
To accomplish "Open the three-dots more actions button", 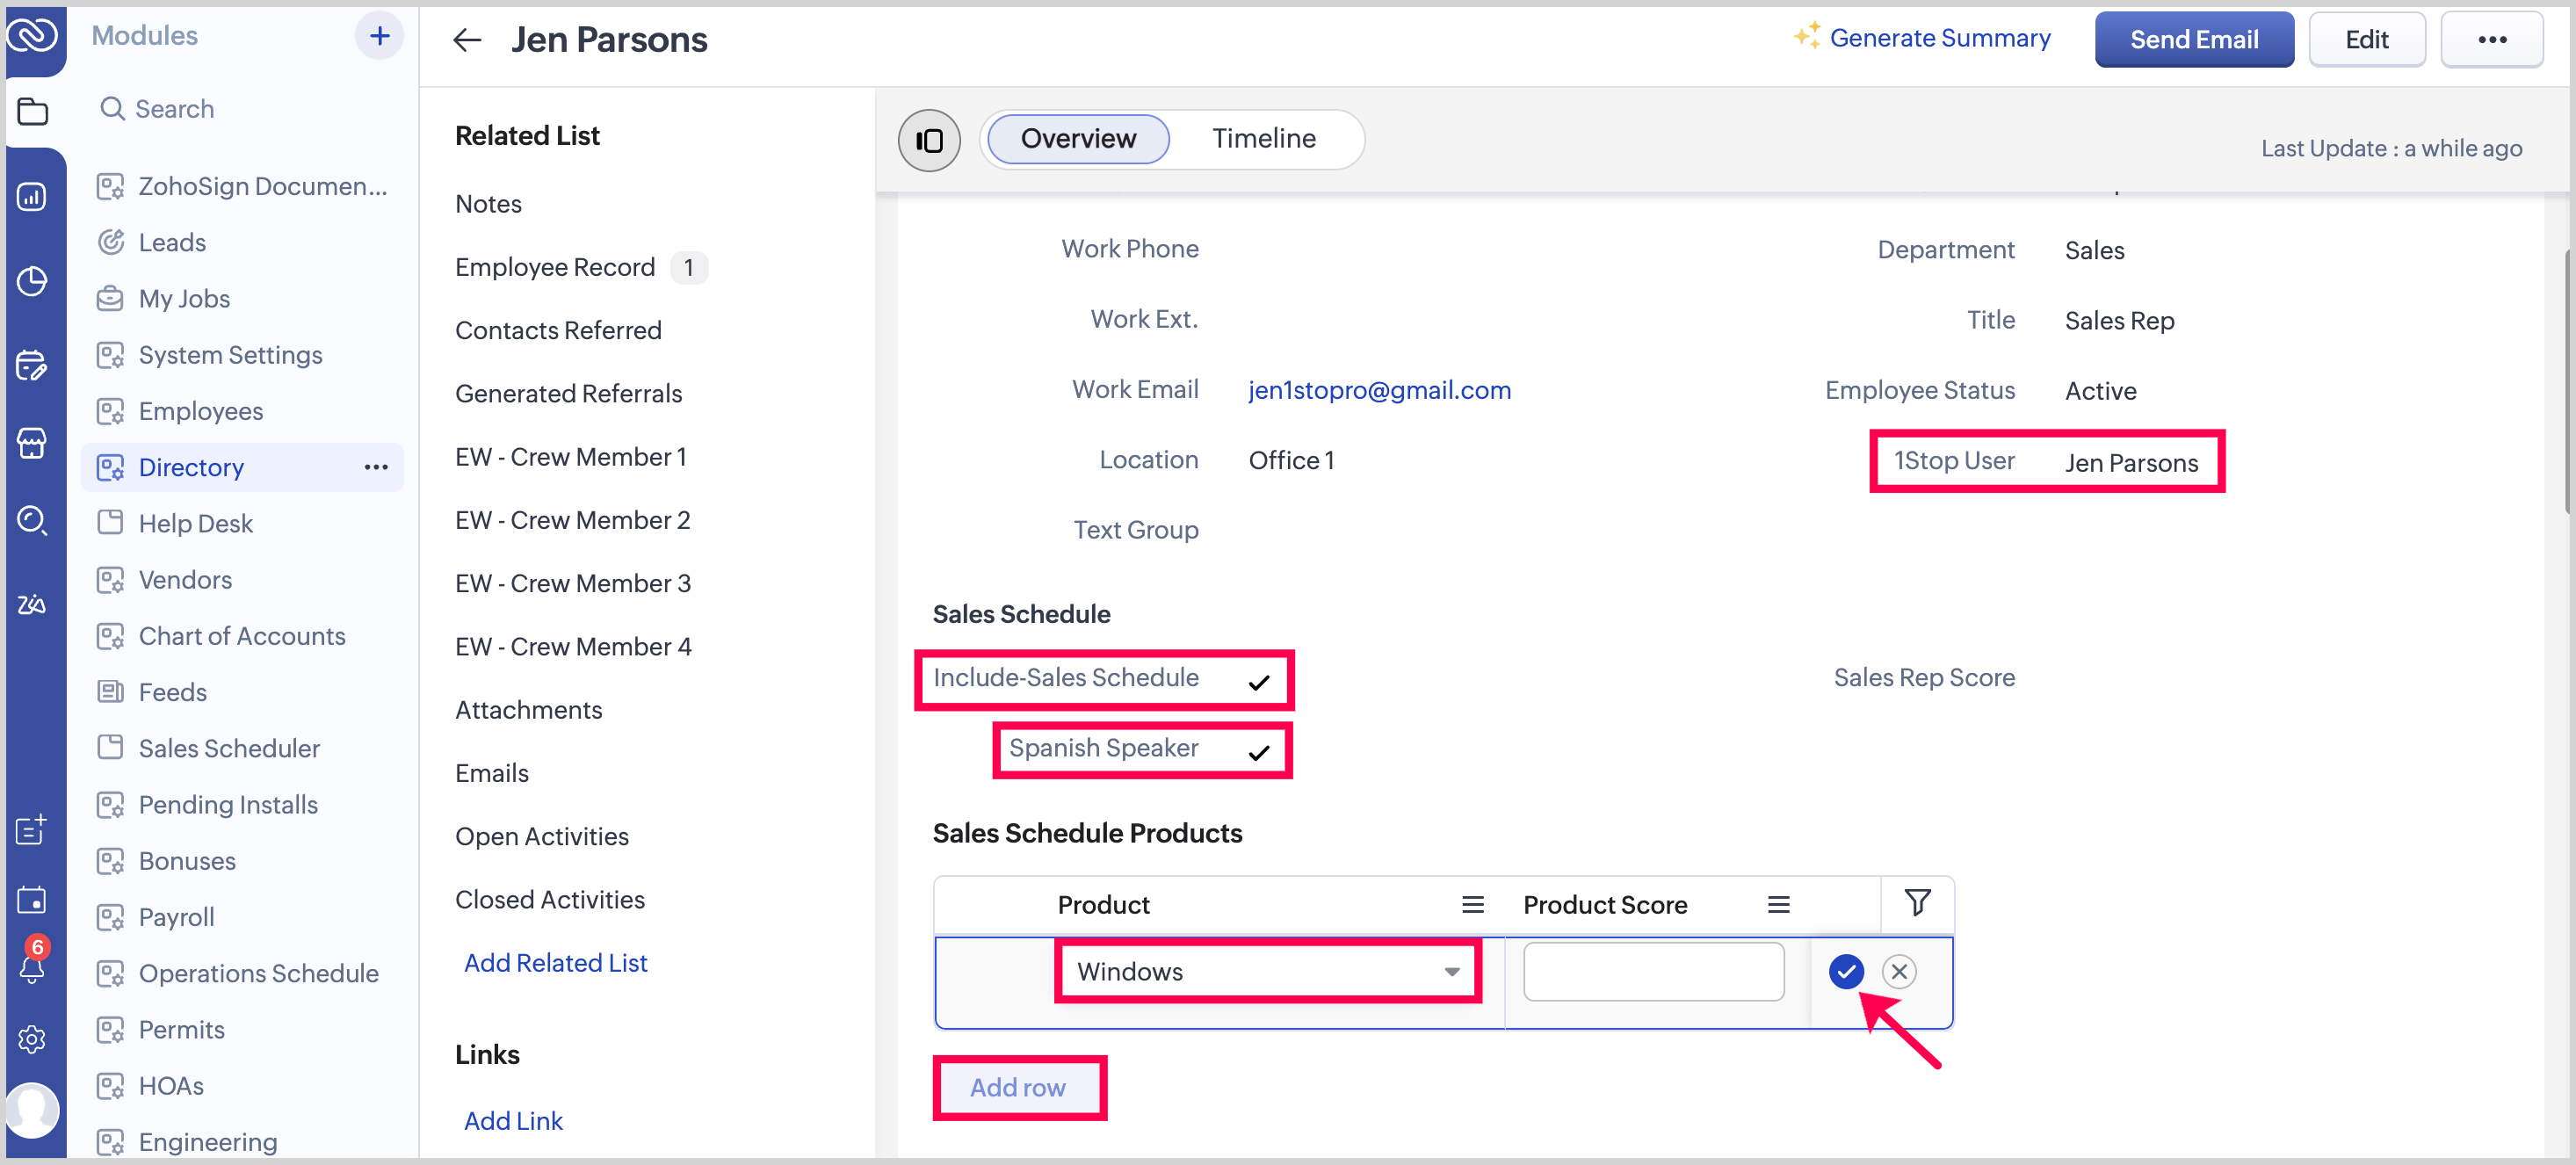I will [2491, 40].
